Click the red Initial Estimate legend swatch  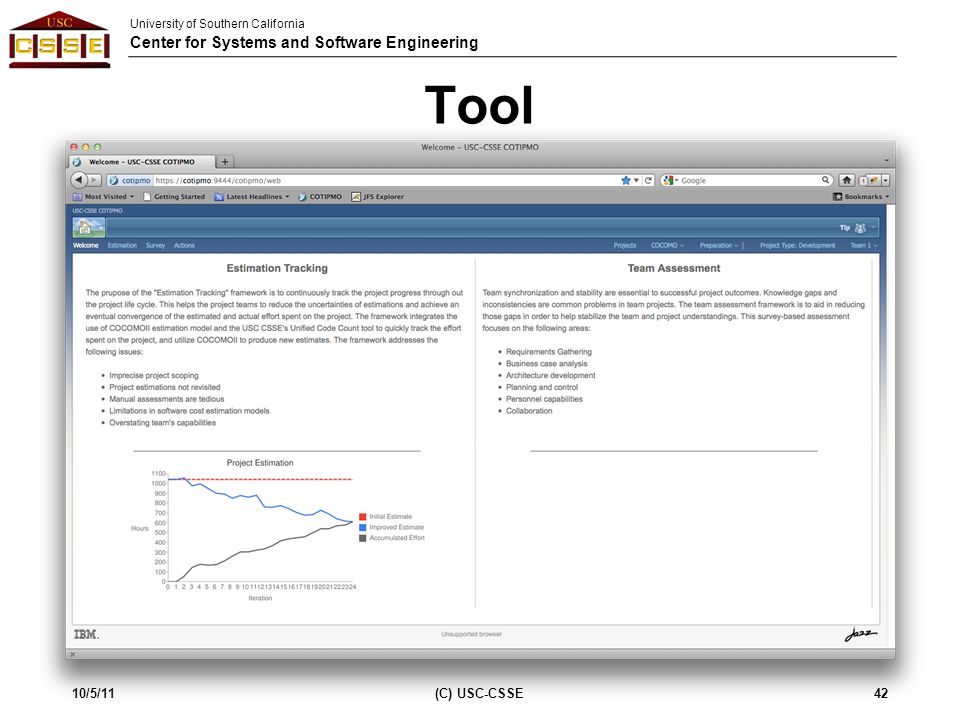(x=362, y=517)
